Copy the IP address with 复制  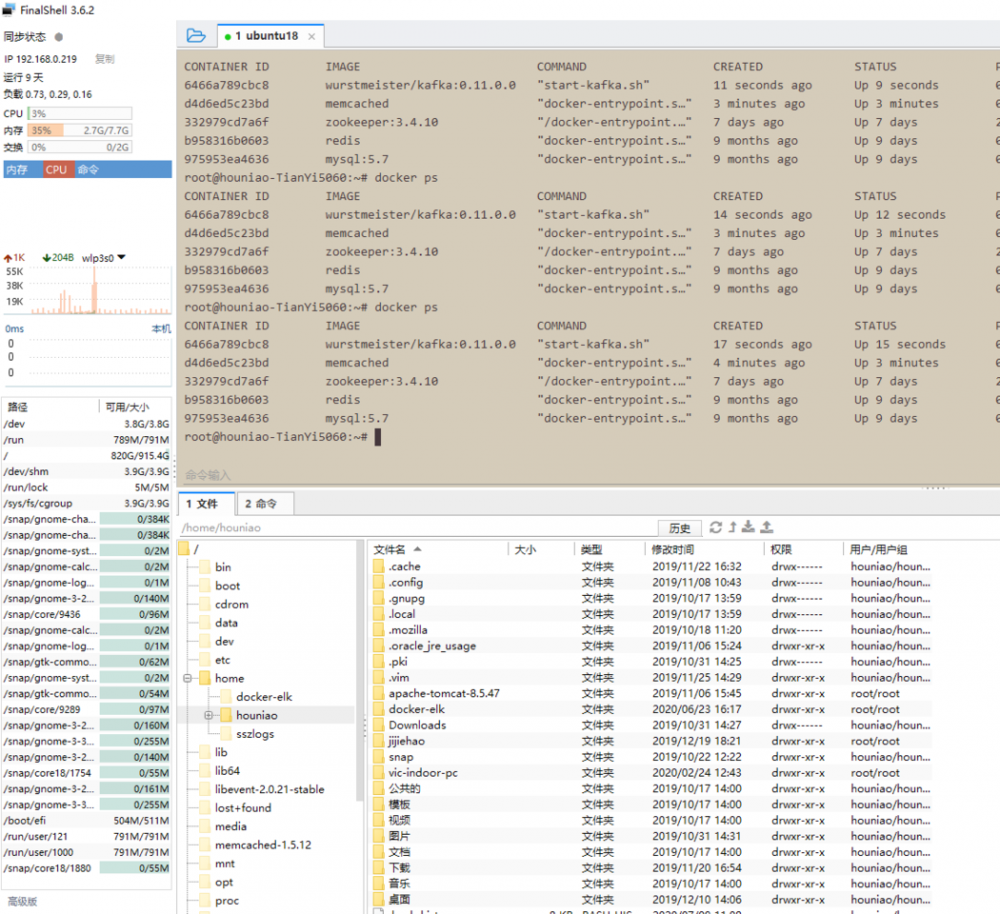pos(104,59)
